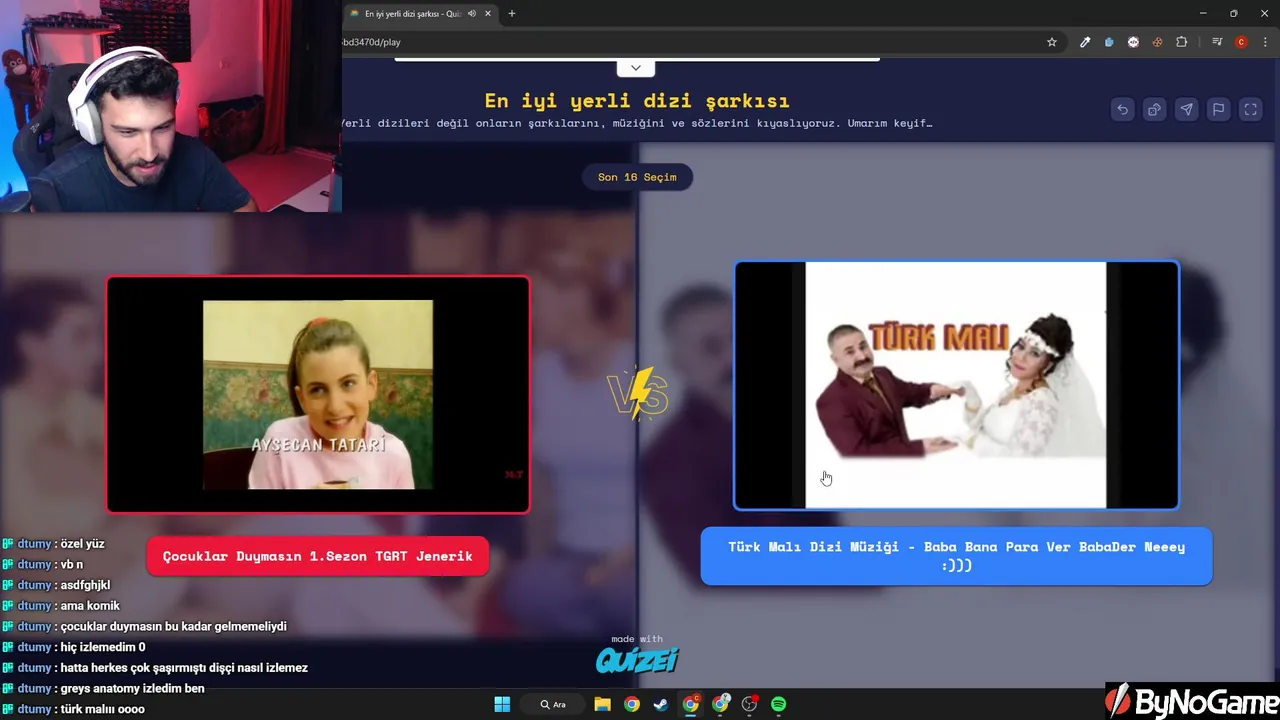Open the active Chrome with 'C' badge

coord(691,704)
